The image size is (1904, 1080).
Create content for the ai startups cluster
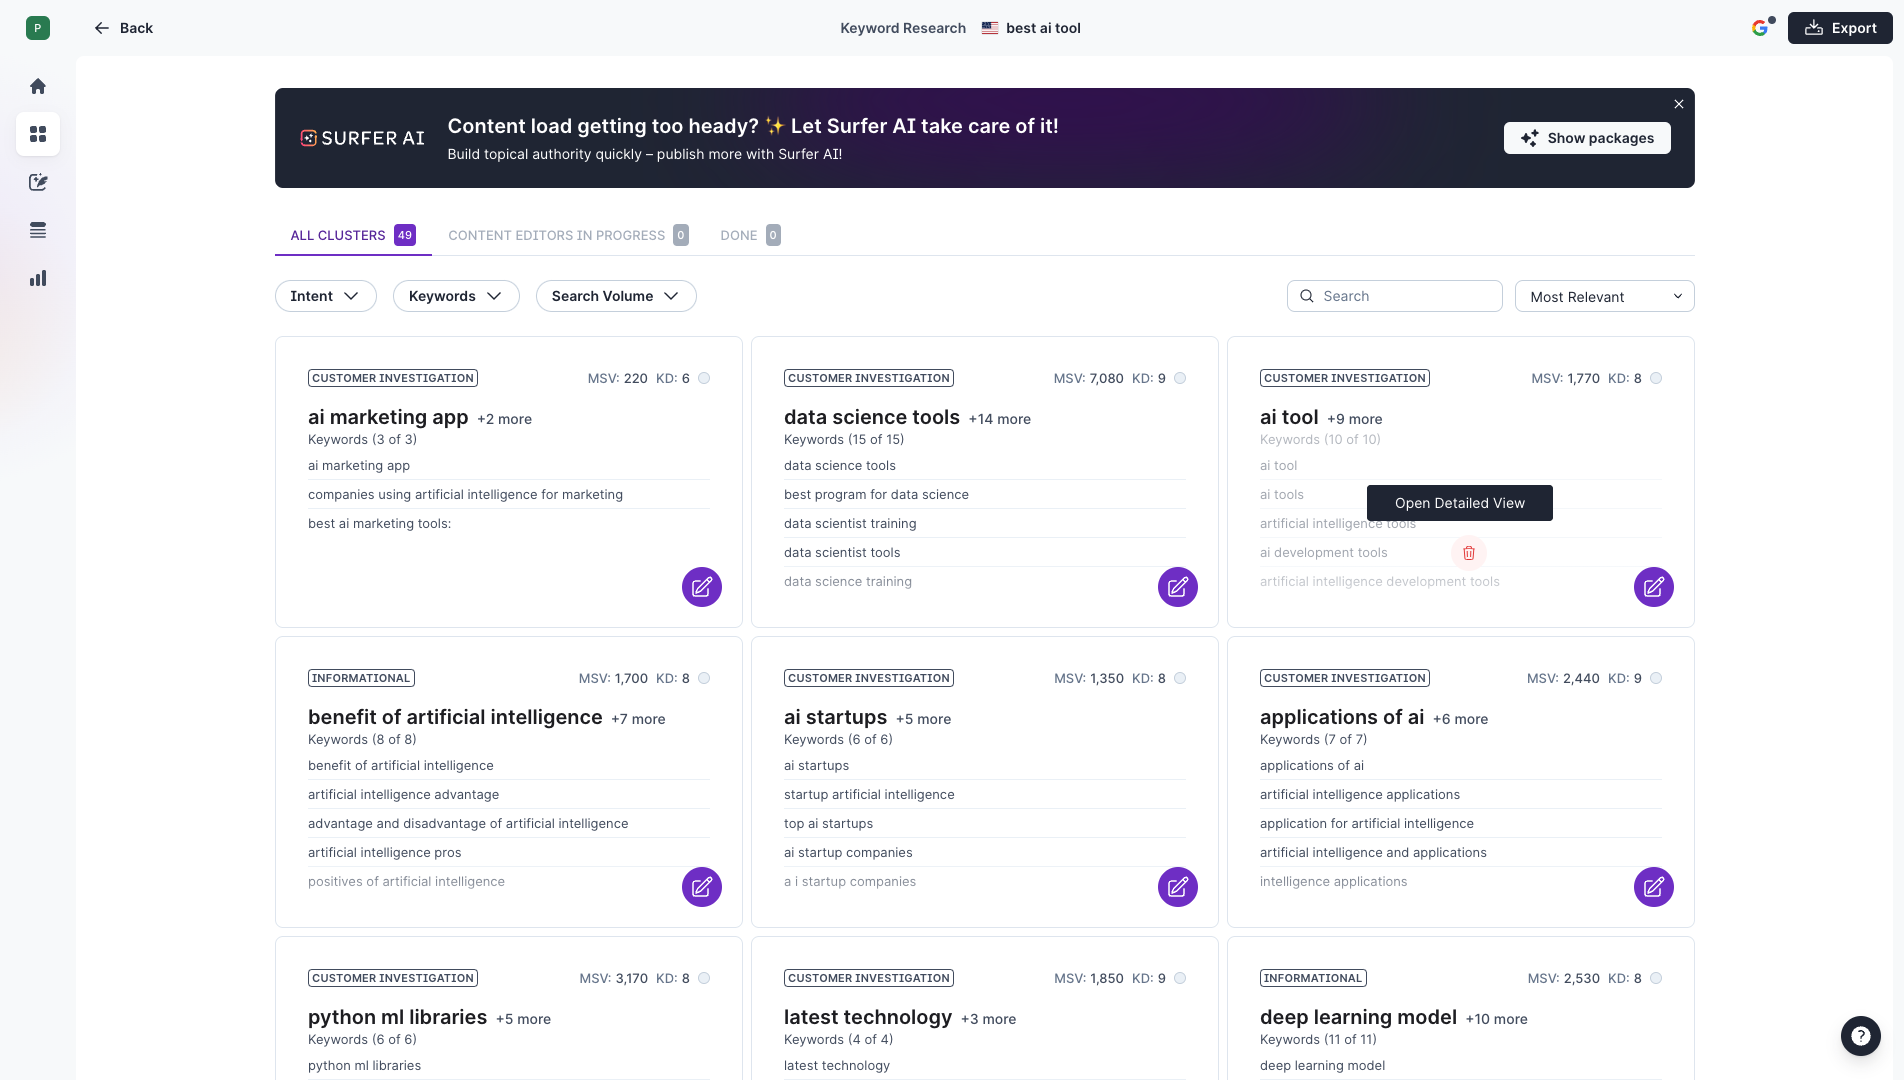pyautogui.click(x=1177, y=886)
